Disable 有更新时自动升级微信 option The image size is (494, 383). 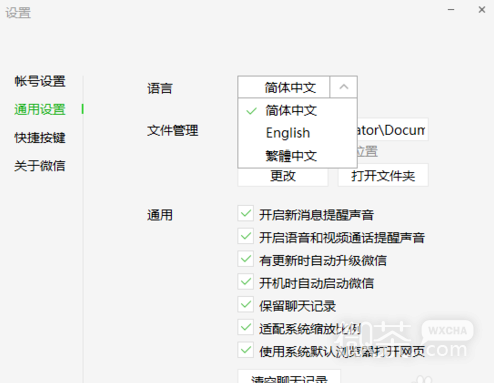246,259
